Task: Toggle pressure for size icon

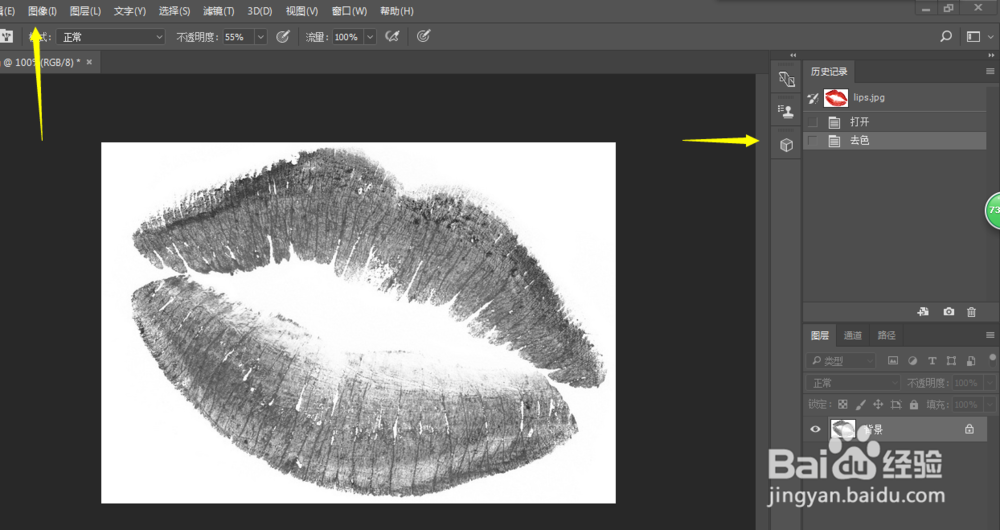Action: [423, 37]
